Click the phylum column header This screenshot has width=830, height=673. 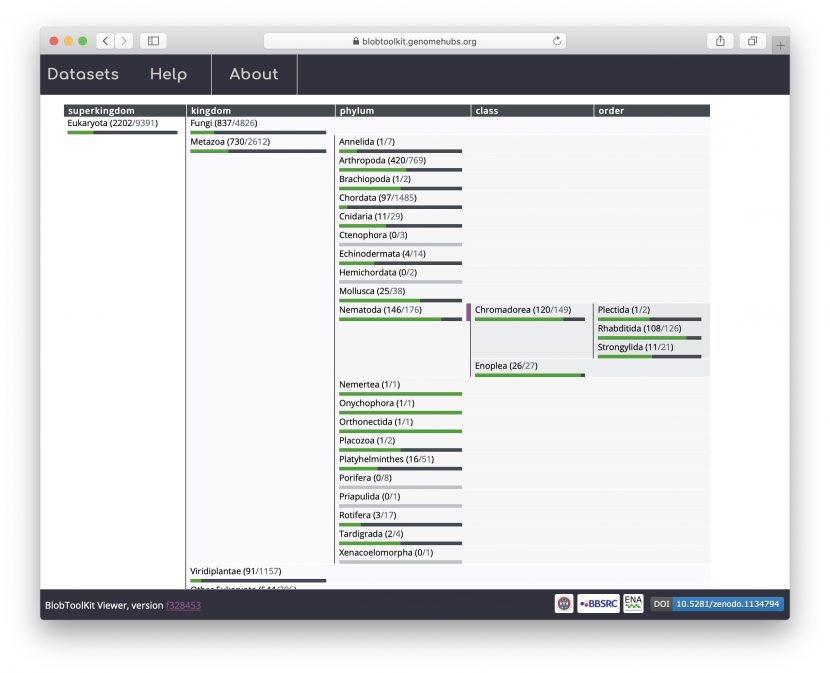coord(403,111)
